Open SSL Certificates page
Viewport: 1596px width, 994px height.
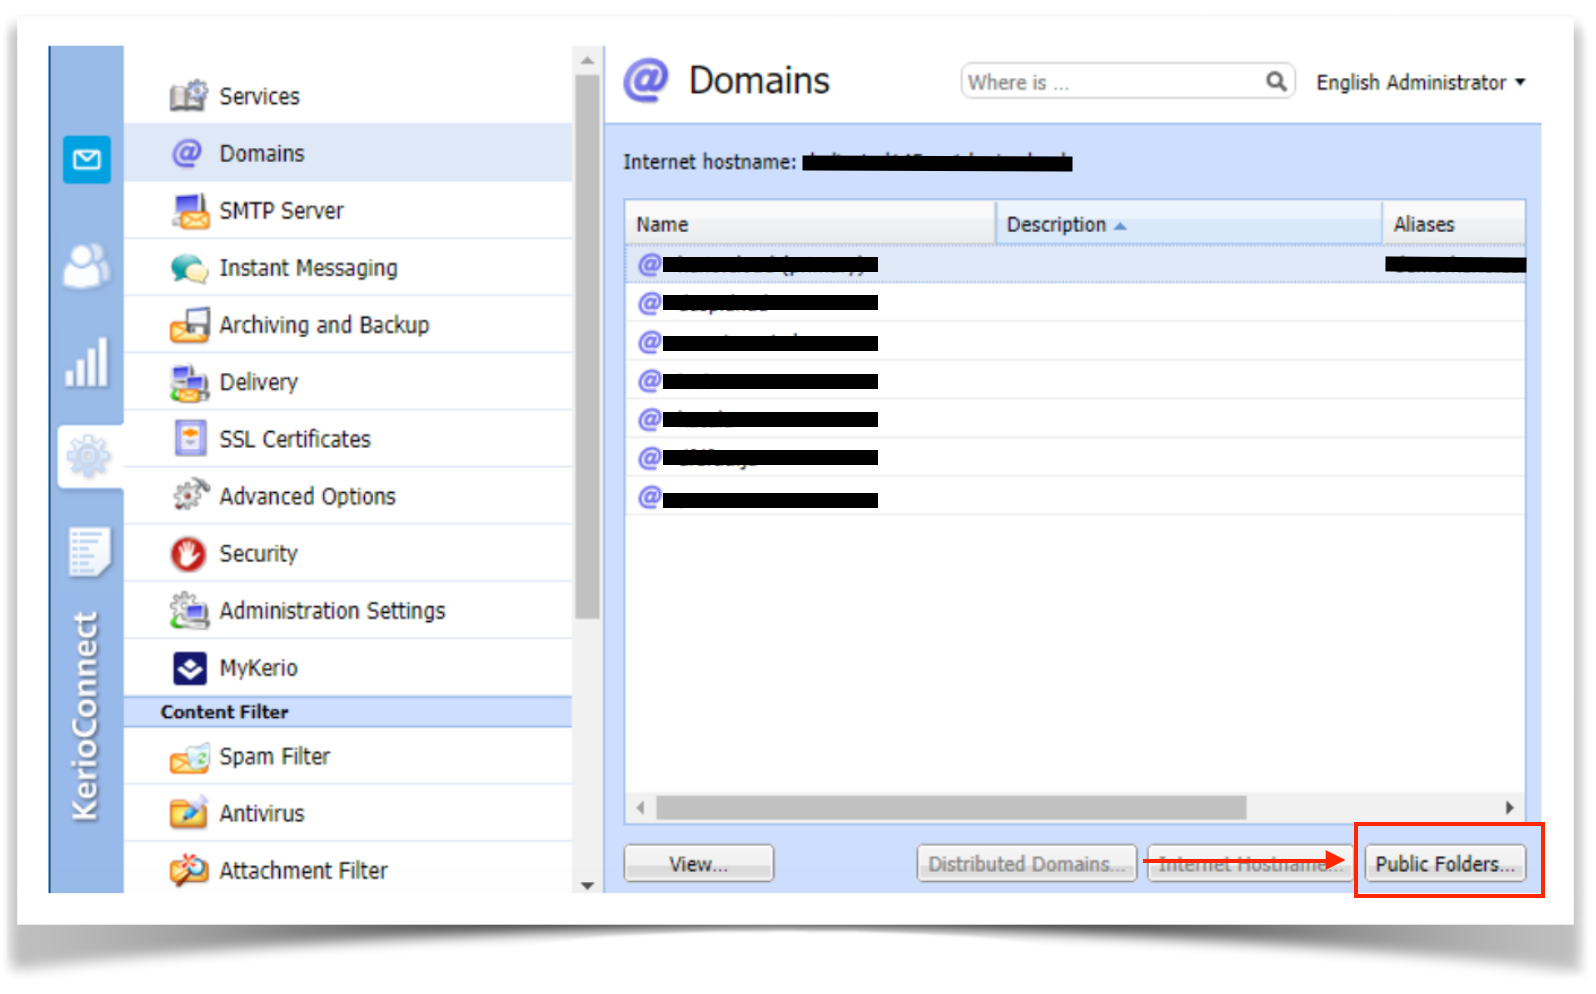pos(348,439)
